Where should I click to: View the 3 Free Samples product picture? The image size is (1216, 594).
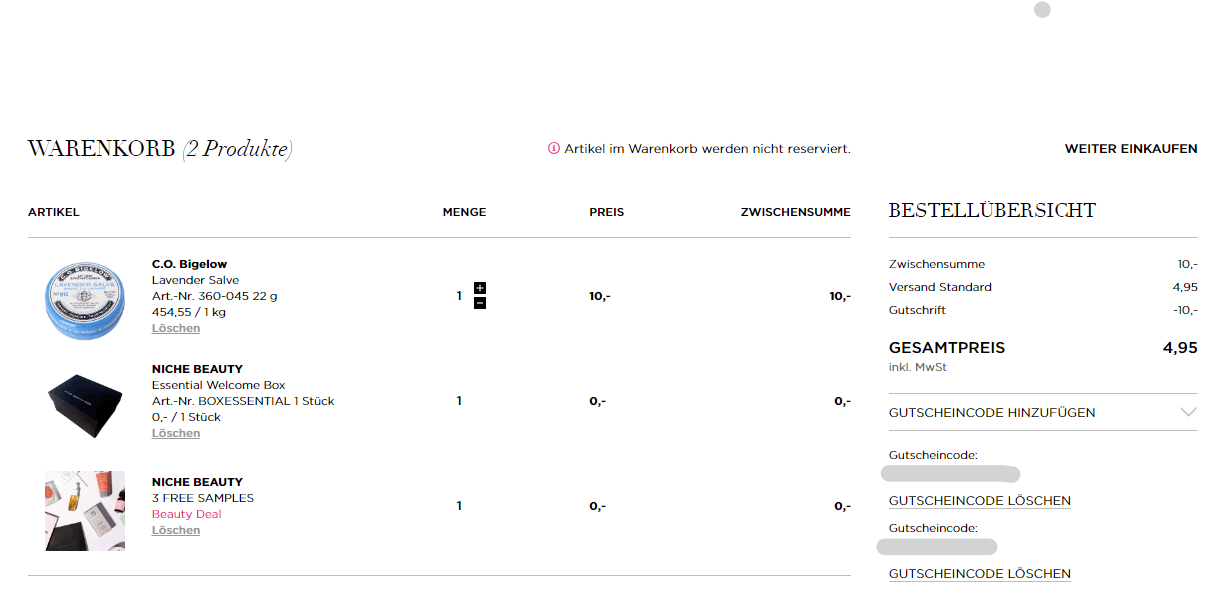(x=85, y=510)
